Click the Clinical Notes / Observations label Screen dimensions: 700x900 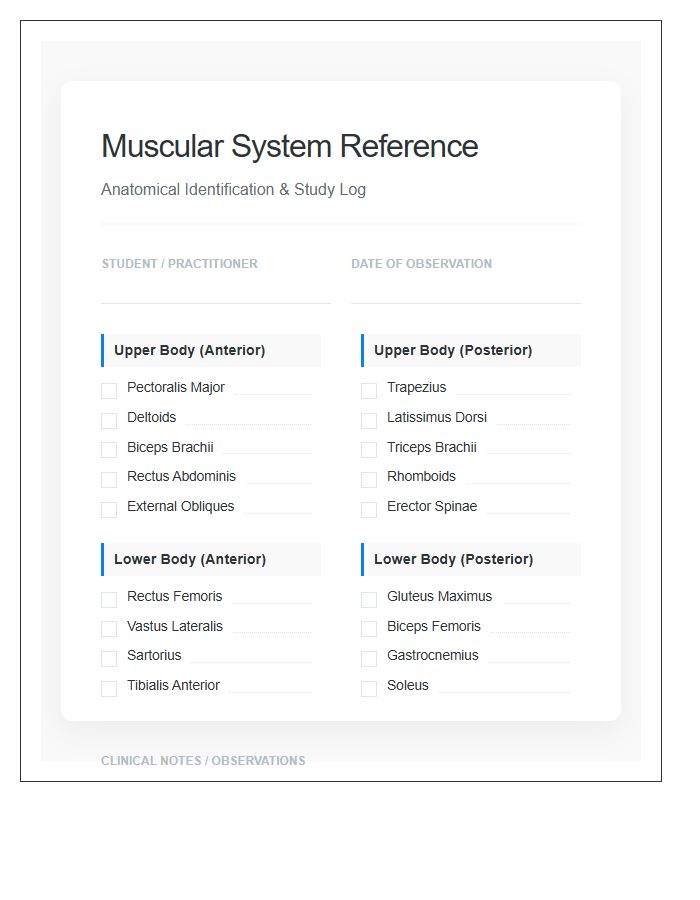tap(203, 761)
